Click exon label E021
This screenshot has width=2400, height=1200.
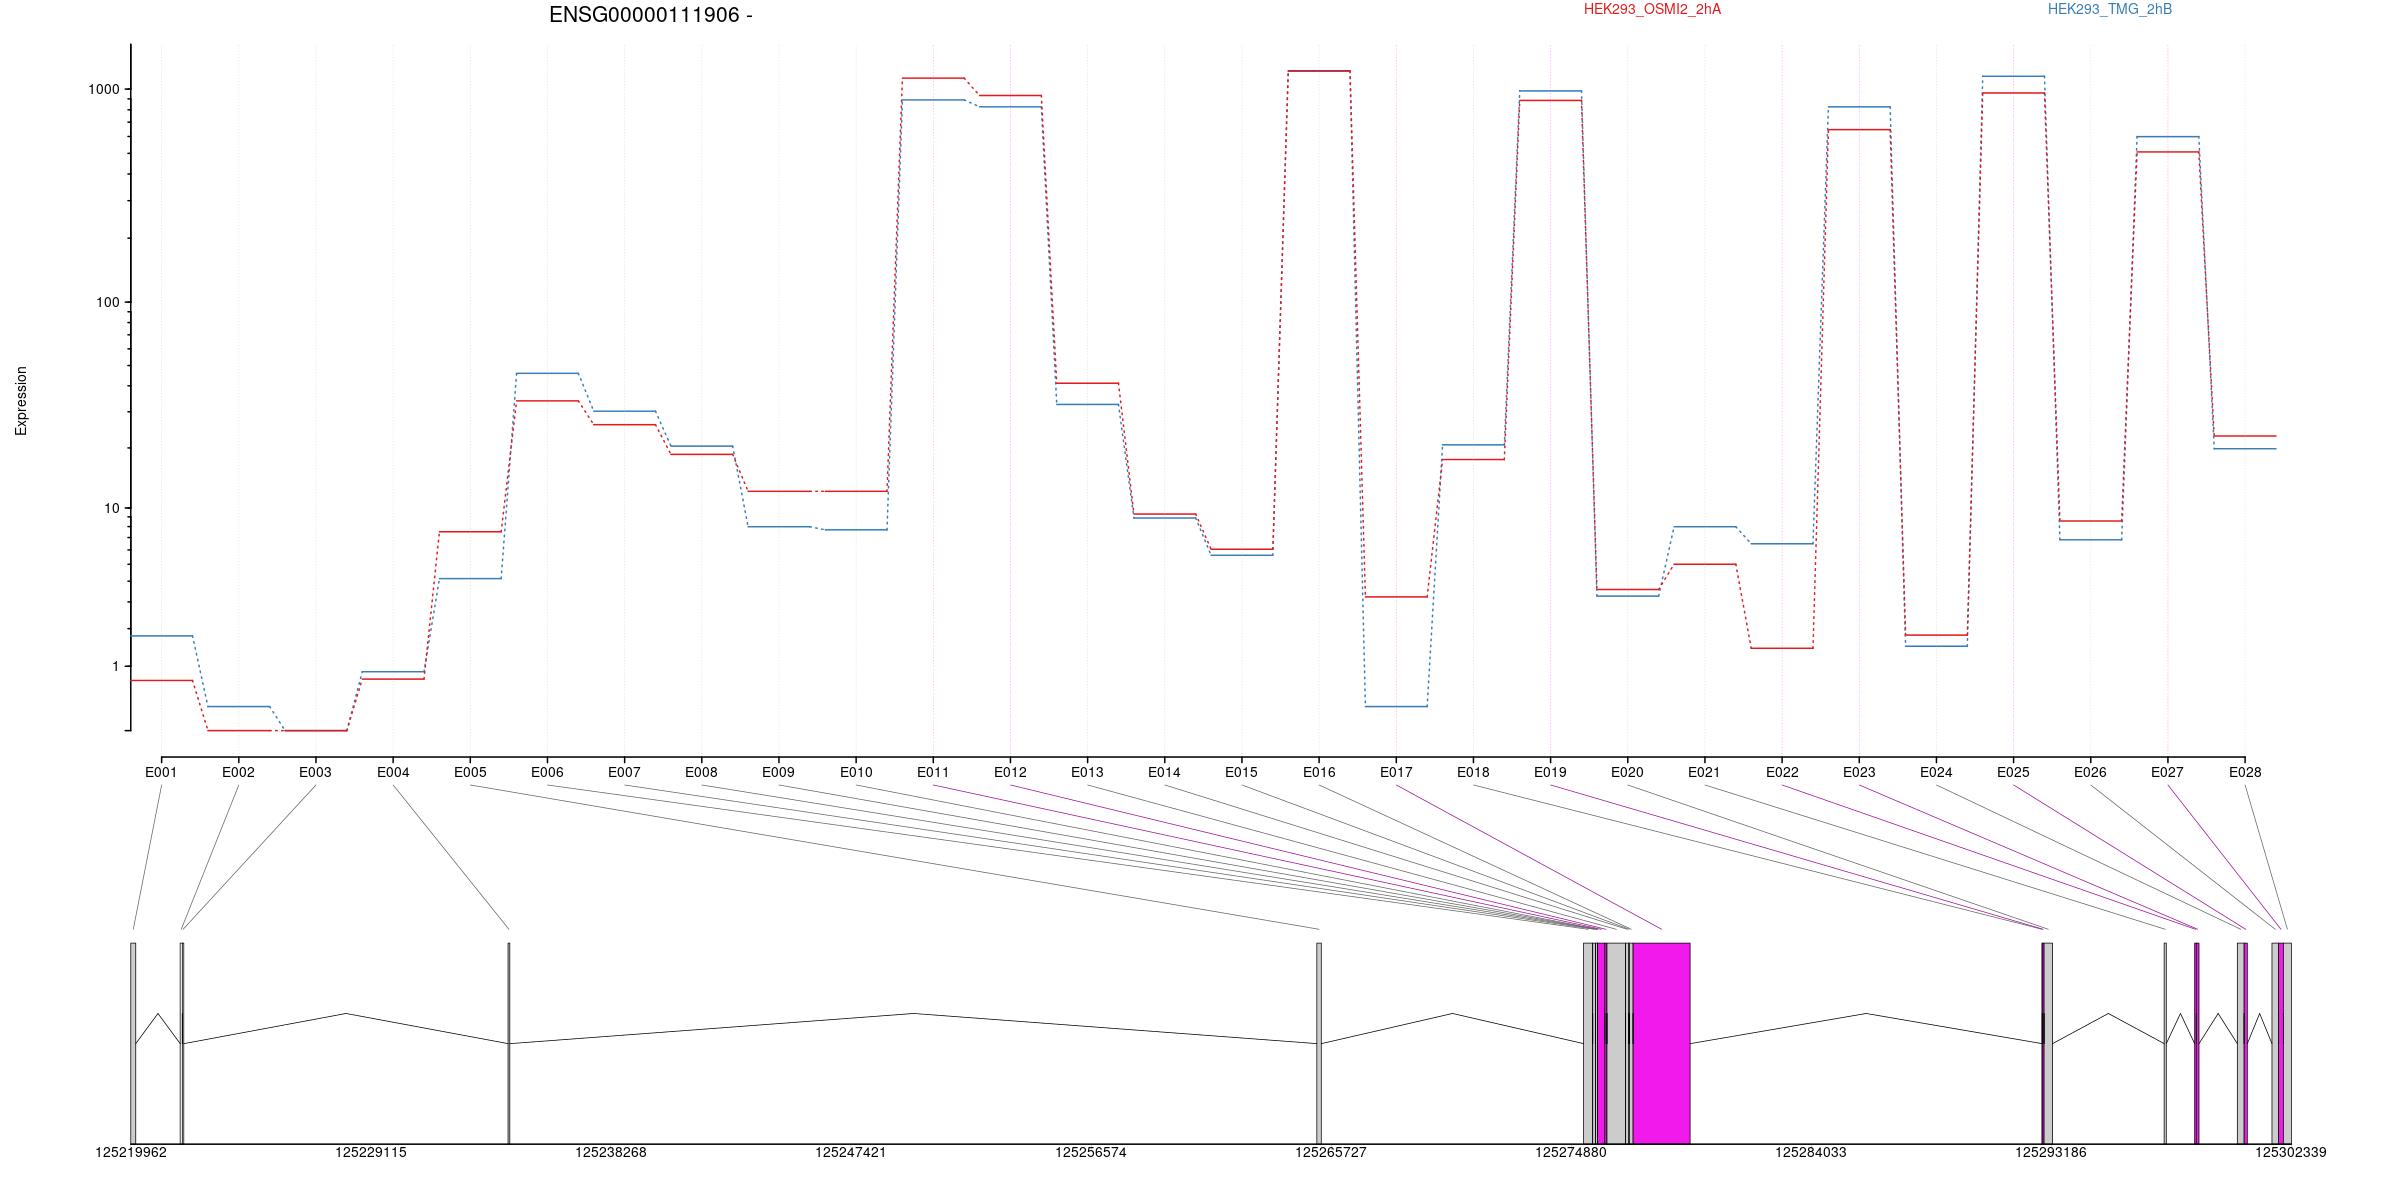[x=1704, y=772]
